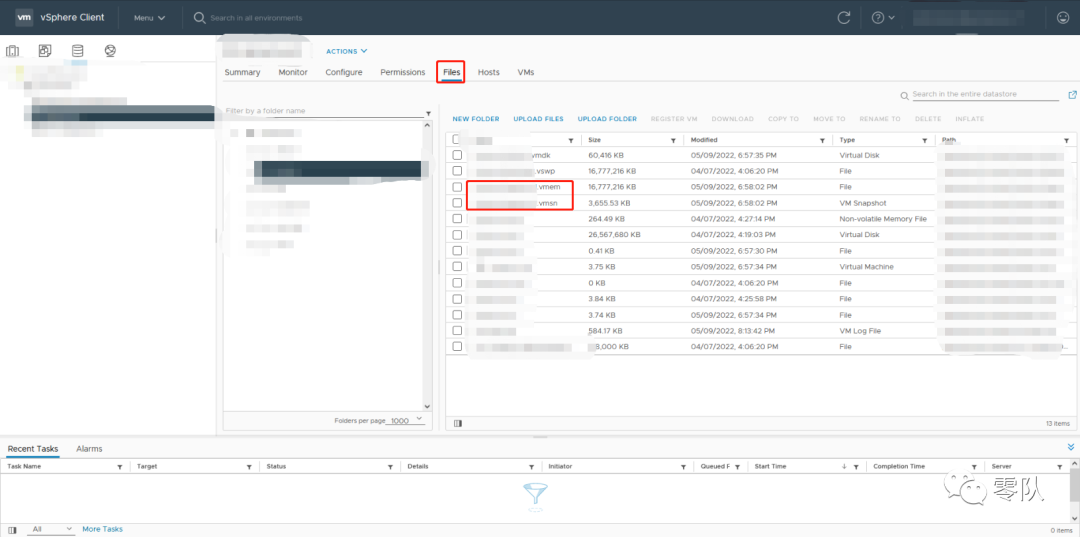Click the Search in the entire datastore field
The image size is (1080, 537).
click(985, 94)
